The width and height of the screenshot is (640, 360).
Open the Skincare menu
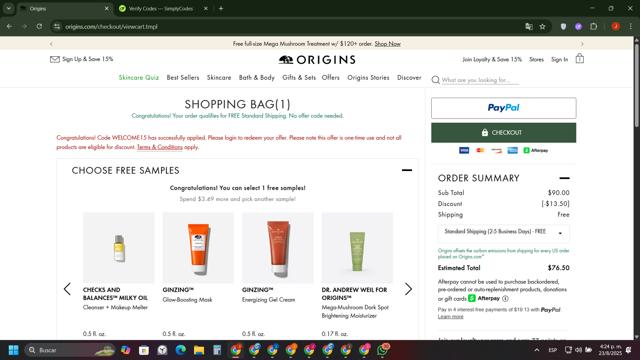[219, 78]
